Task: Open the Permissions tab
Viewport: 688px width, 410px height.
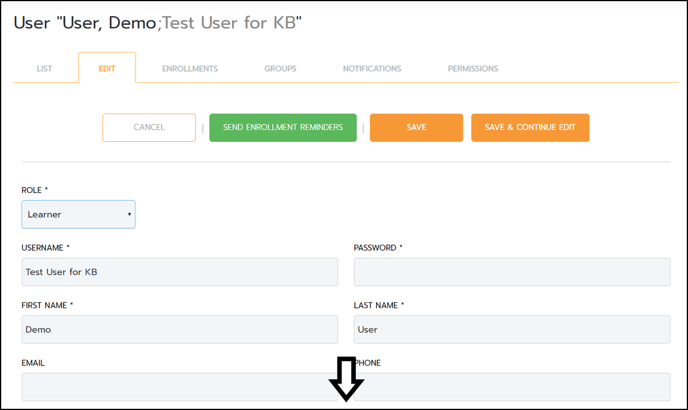Action: 473,68
